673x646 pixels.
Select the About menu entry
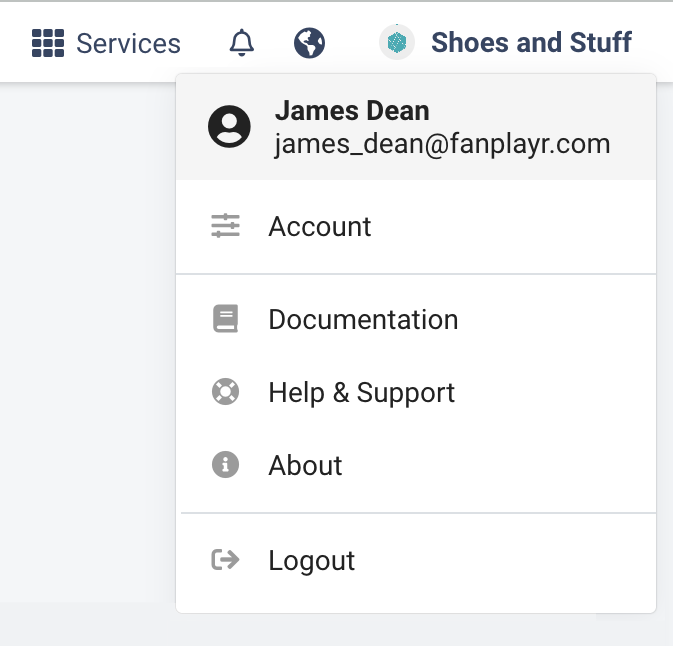pos(416,465)
